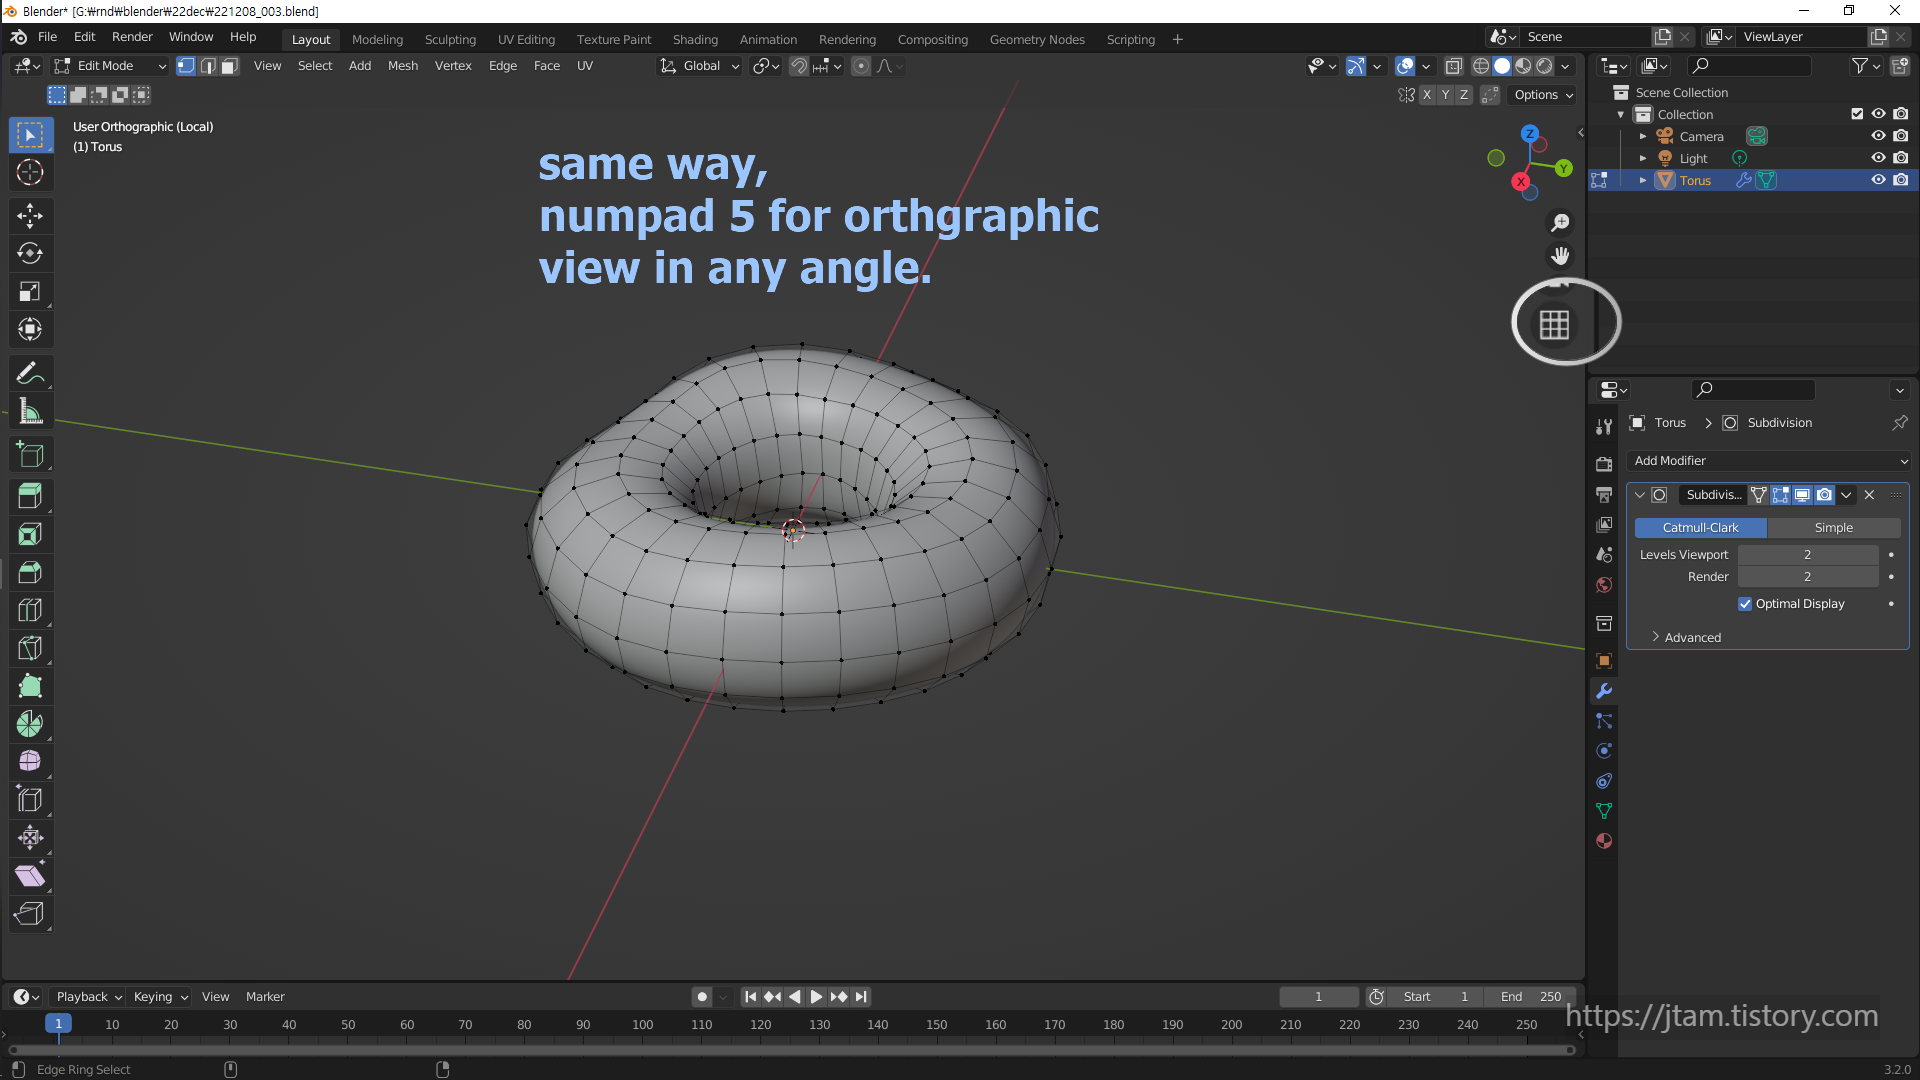Expand the Advanced subdivision section
The height and width of the screenshot is (1080, 1920).
coord(1692,637)
